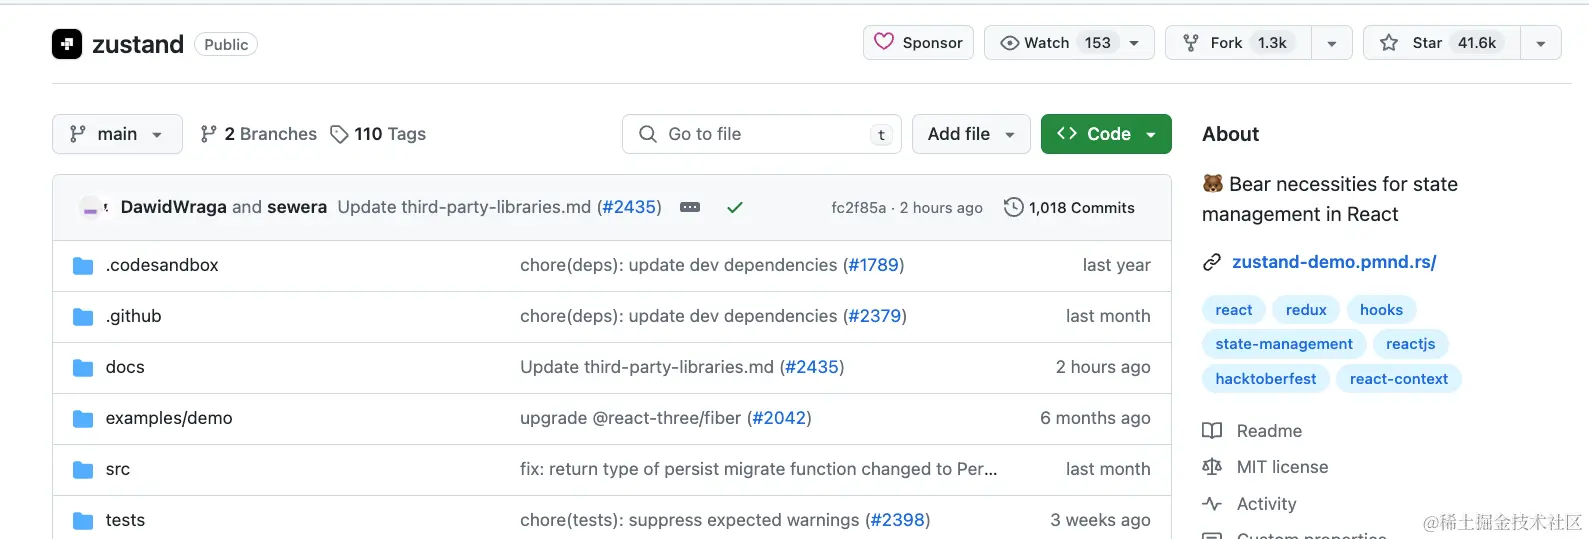
Task: Focus the Go to file search field
Action: (762, 134)
